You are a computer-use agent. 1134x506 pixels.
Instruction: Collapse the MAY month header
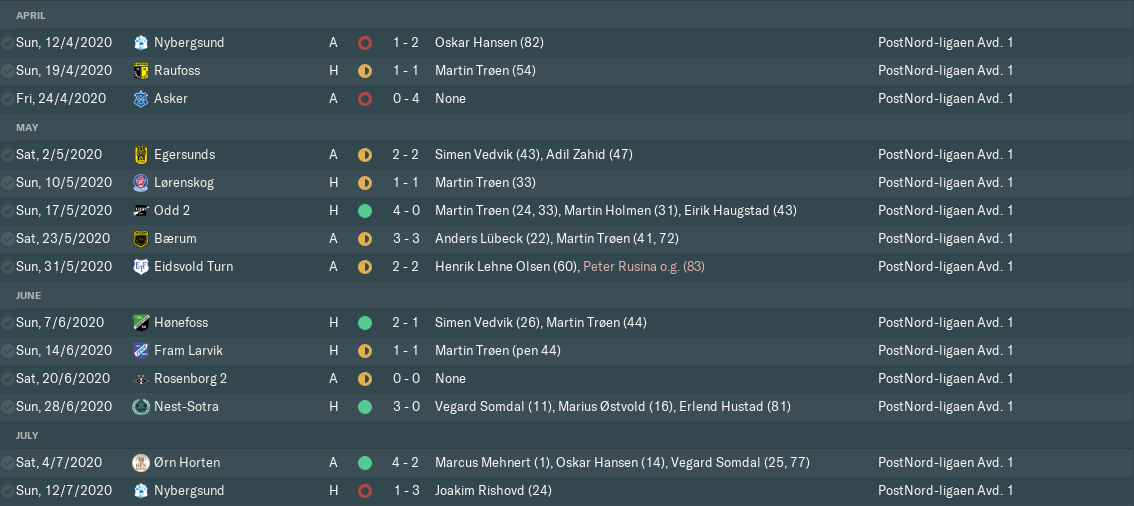[27, 128]
